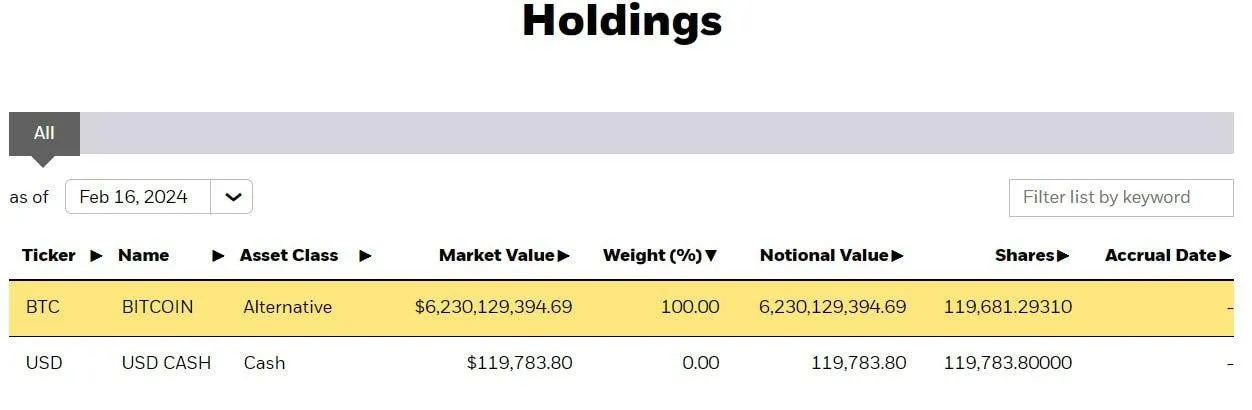Click the Market Value column header
The height and width of the screenshot is (410, 1252).
(x=497, y=256)
